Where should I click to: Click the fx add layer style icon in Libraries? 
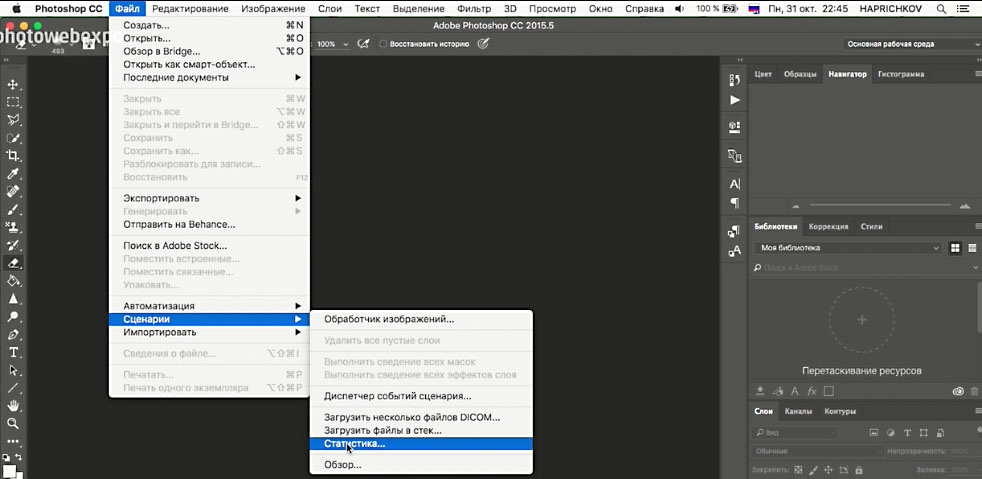coord(812,391)
